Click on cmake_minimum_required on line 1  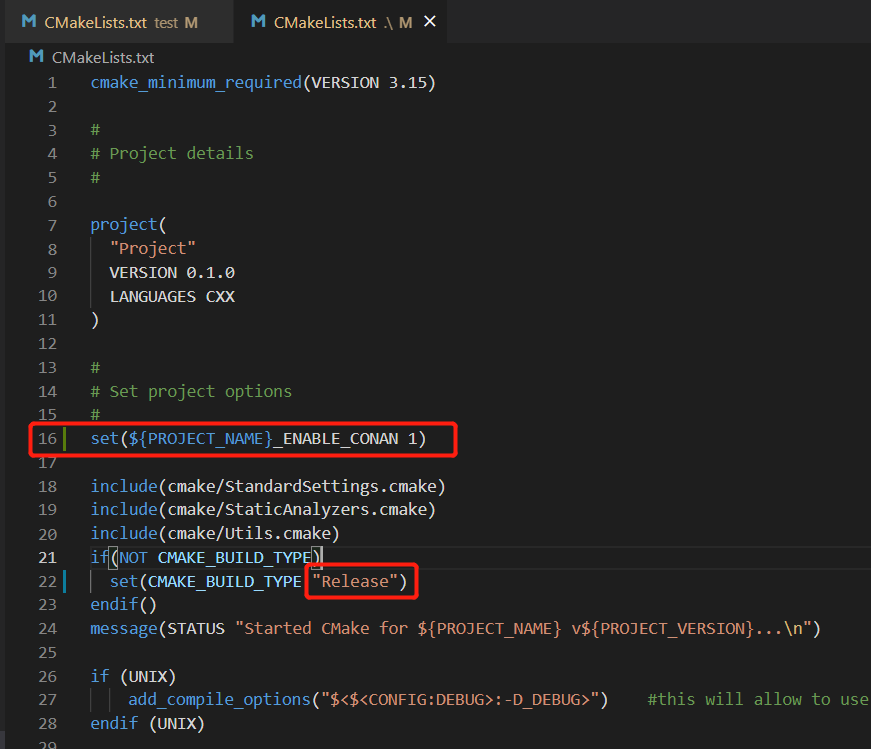(x=196, y=83)
